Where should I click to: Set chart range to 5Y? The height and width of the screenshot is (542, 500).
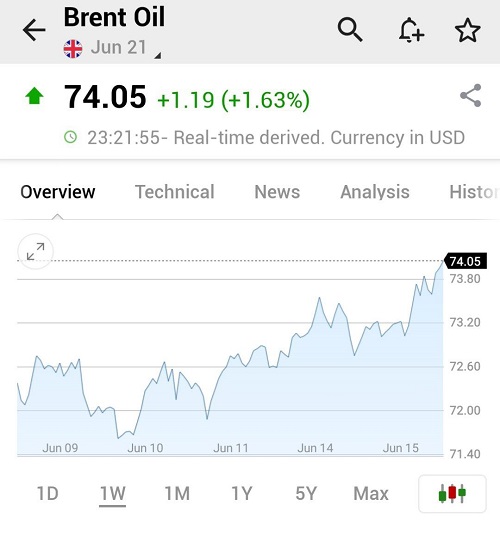point(306,493)
